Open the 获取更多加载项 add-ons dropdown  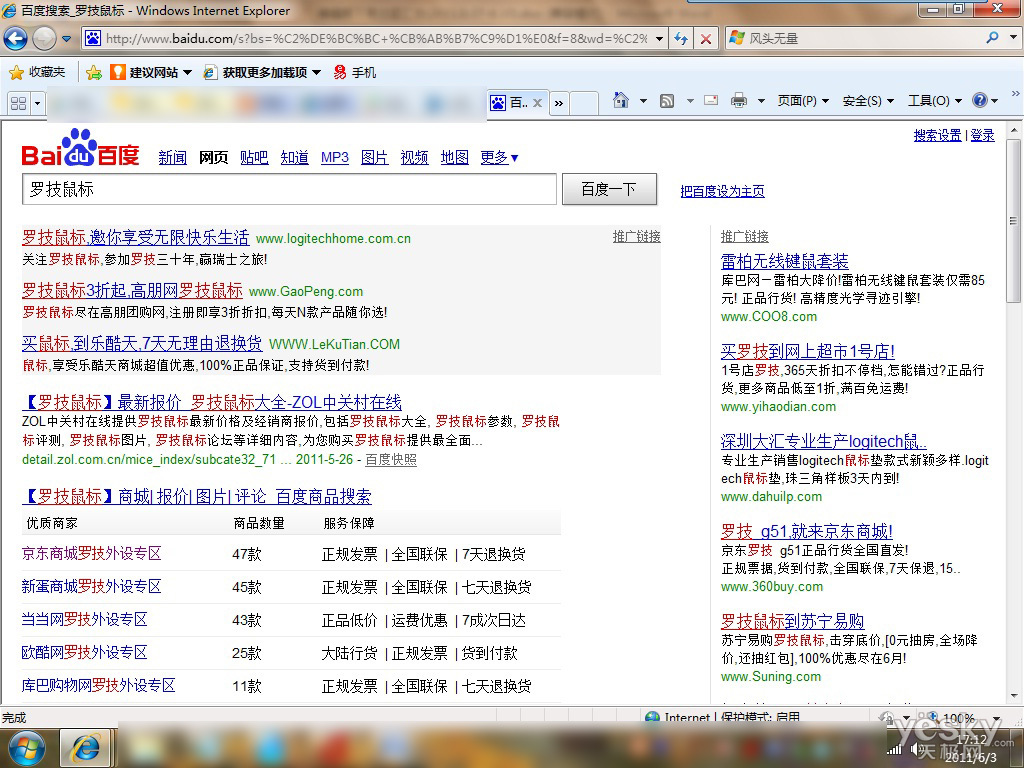[263, 72]
